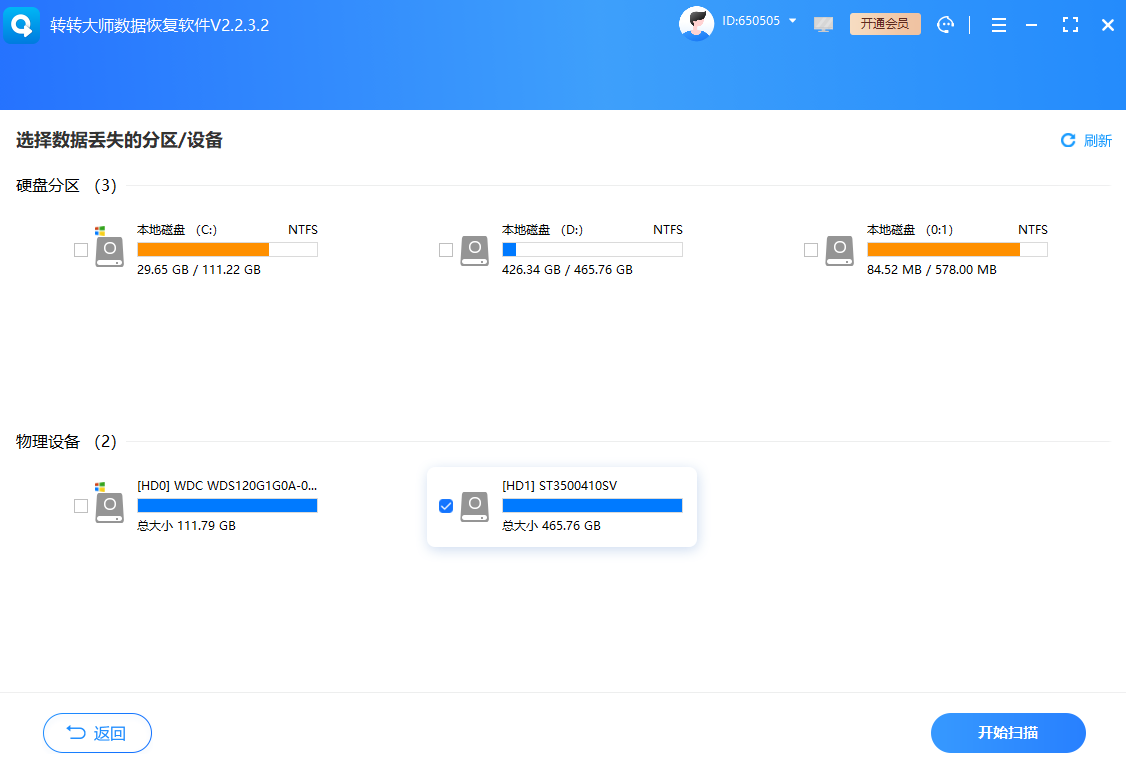This screenshot has height=769, width=1126.
Task: Open the user avatar profile
Action: point(695,22)
